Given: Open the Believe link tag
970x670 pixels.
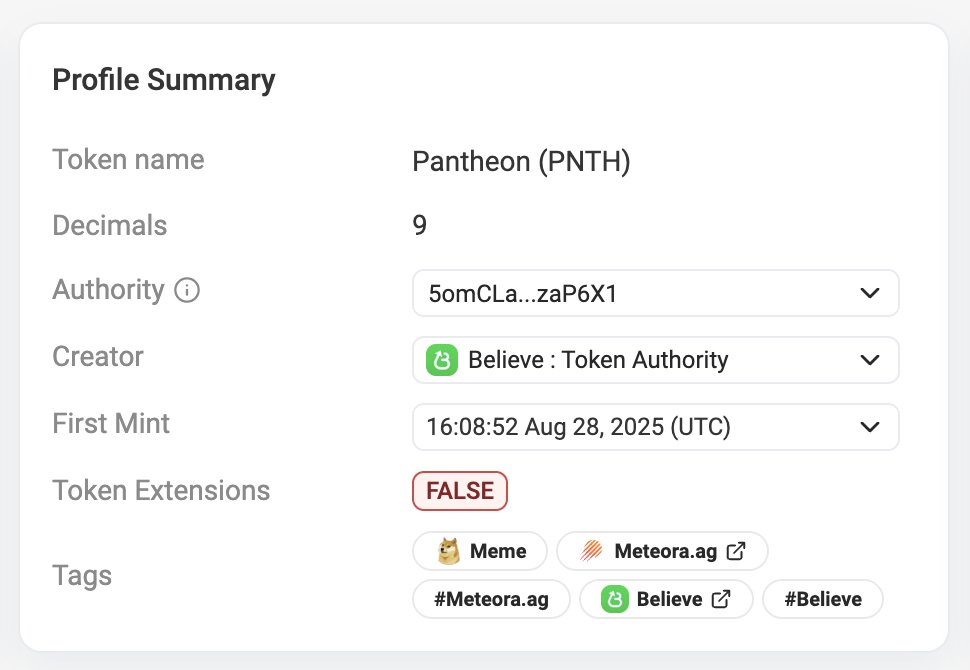Looking at the screenshot, I should click(x=668, y=600).
